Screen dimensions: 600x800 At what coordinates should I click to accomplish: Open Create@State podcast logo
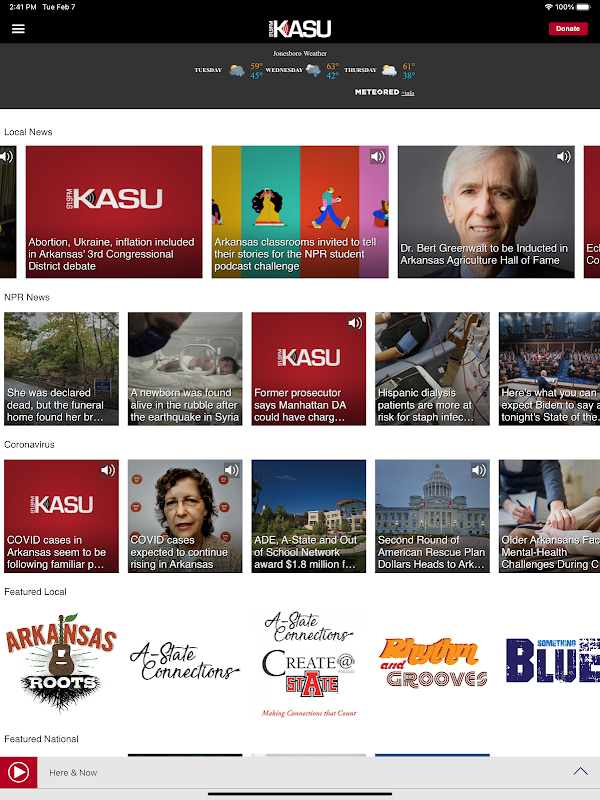click(x=309, y=663)
